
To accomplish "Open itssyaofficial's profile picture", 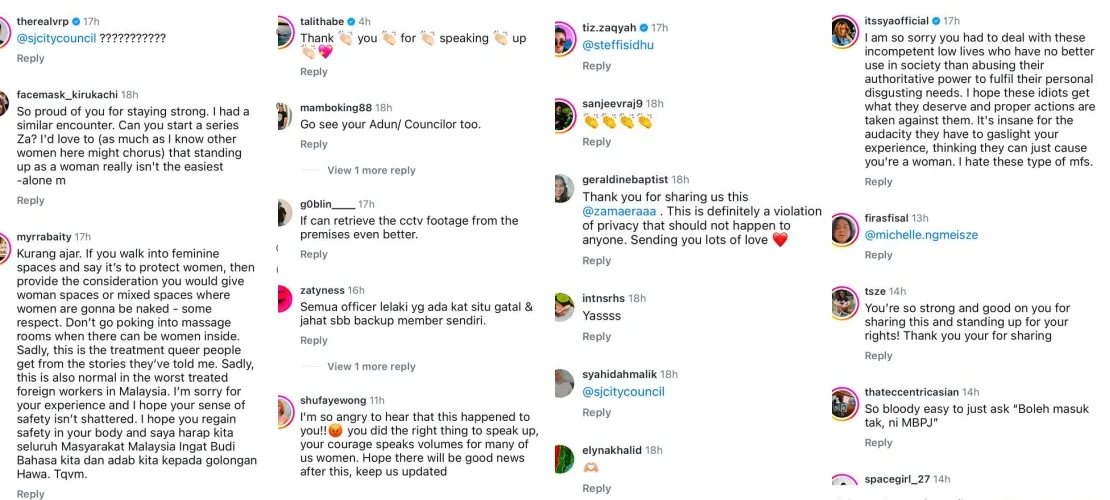I will 845,32.
